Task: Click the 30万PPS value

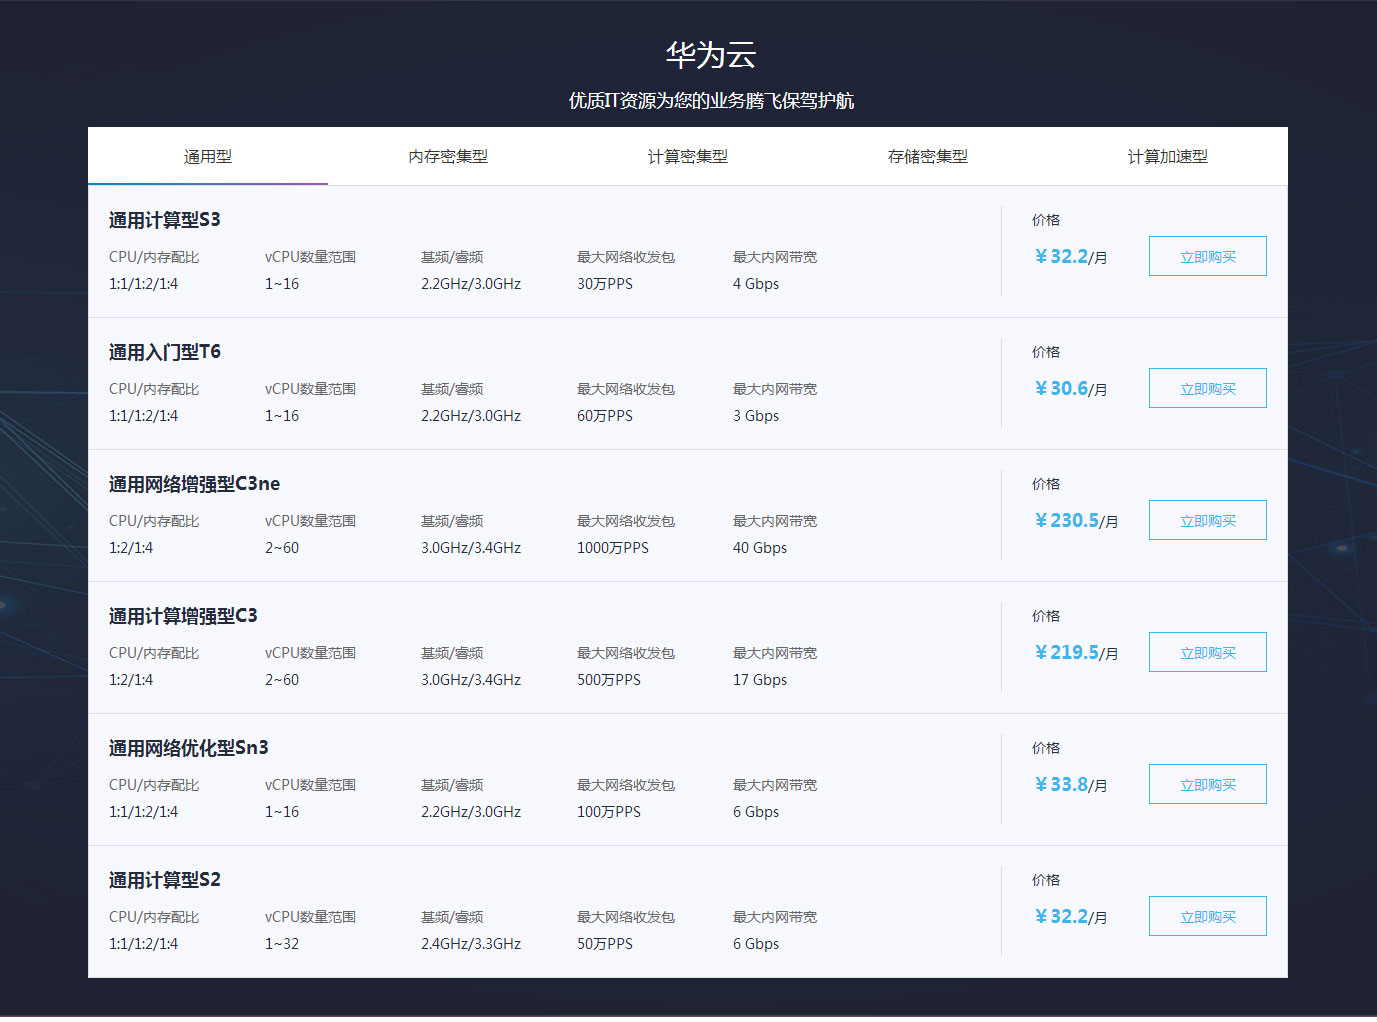Action: tap(605, 284)
